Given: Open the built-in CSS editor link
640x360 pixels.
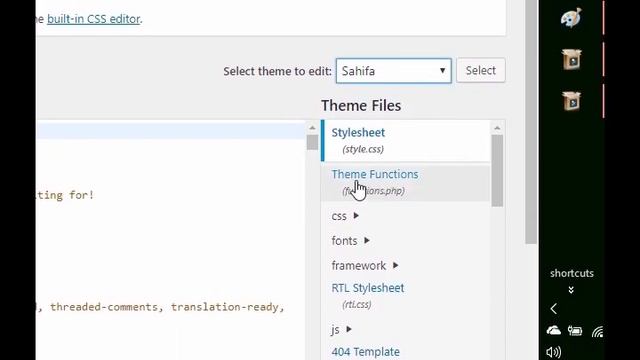Looking at the screenshot, I should point(93,19).
